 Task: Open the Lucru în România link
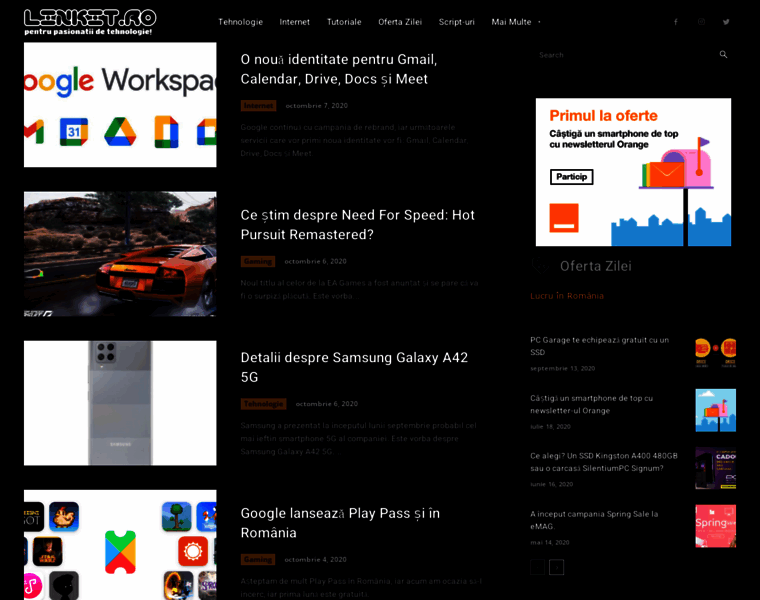coord(567,296)
